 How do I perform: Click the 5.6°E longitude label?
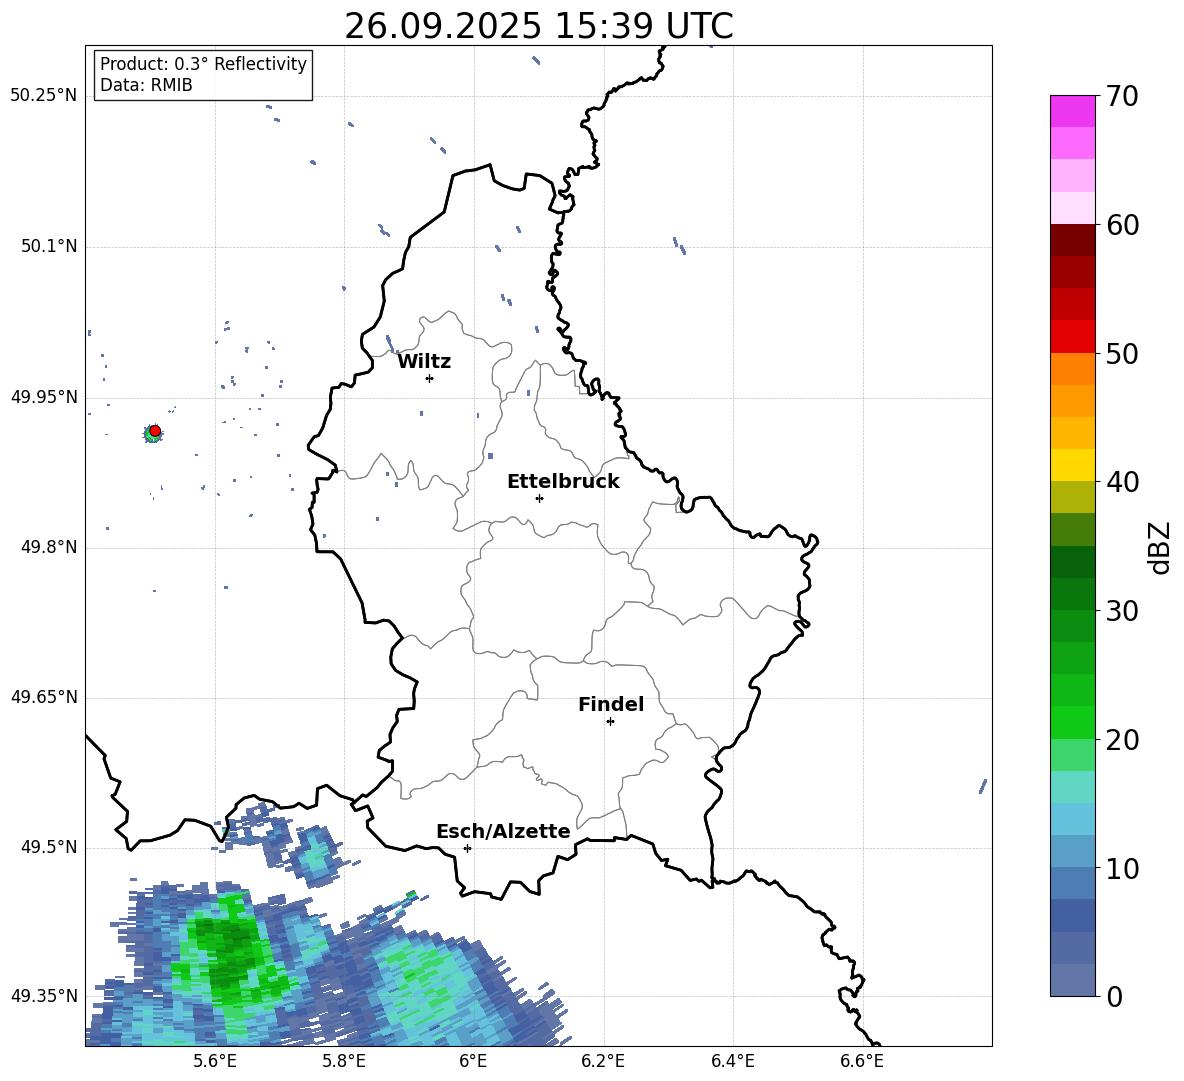pos(215,1061)
